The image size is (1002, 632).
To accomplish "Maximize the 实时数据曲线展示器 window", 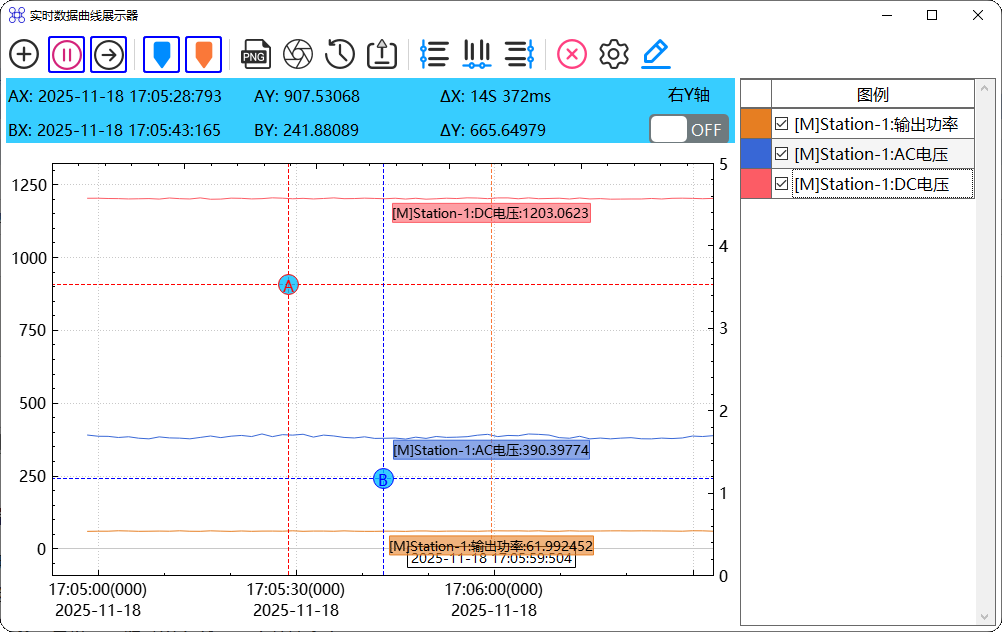I will [932, 15].
